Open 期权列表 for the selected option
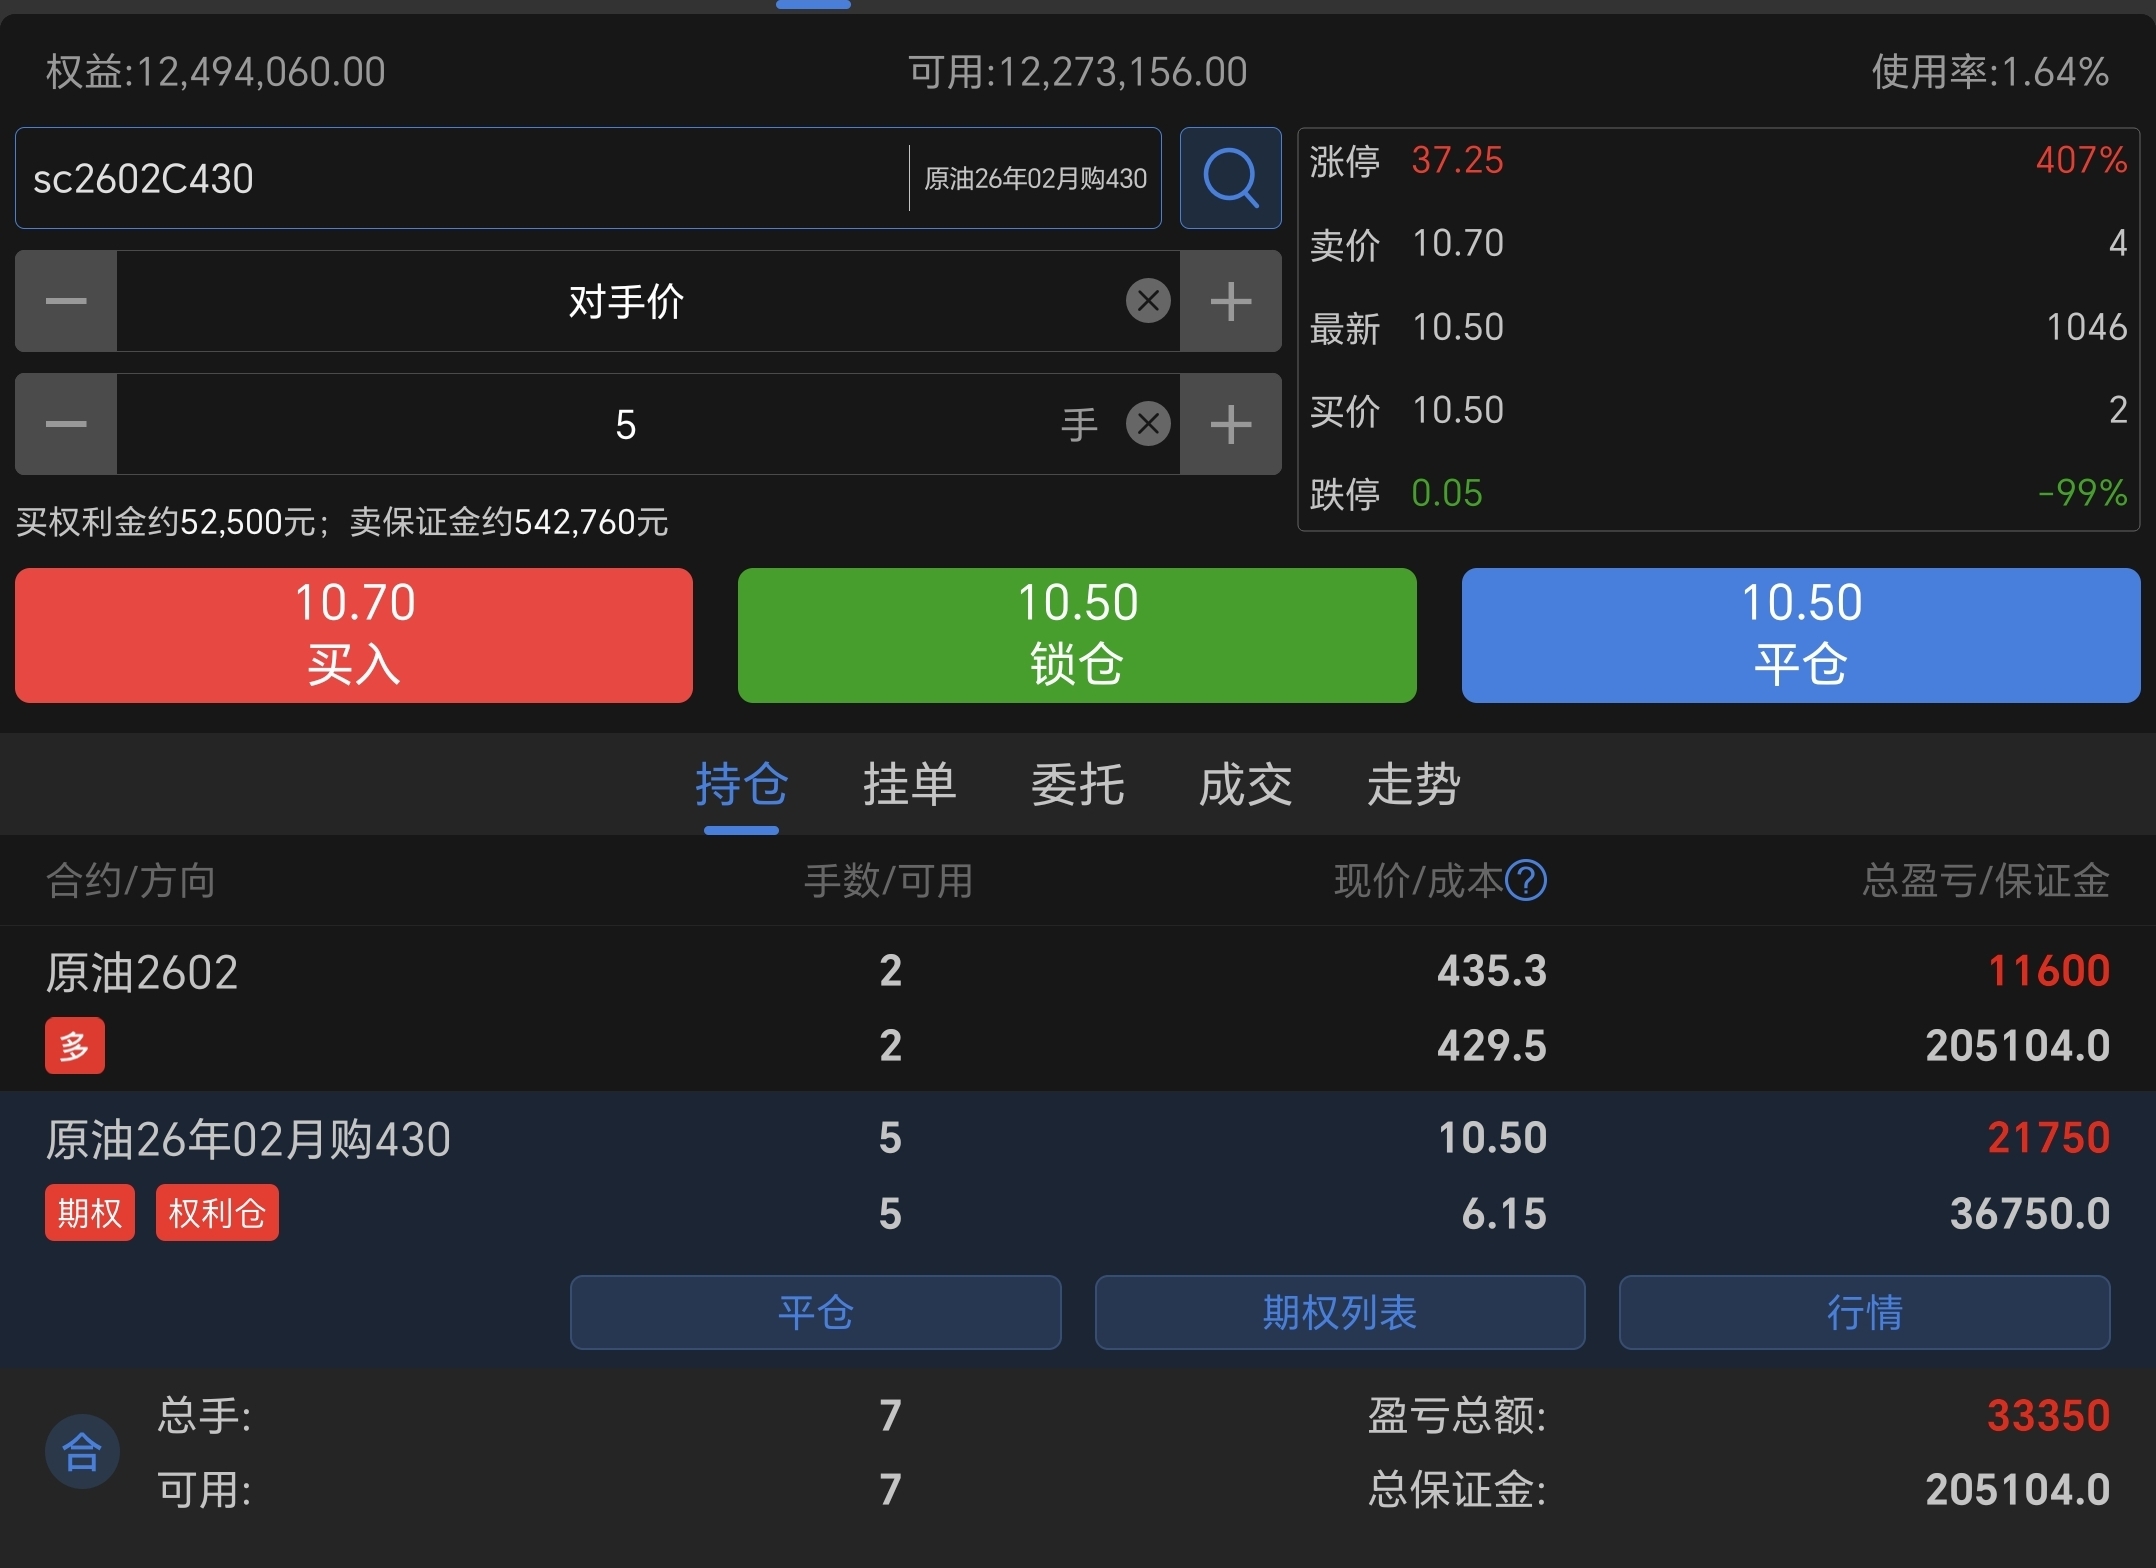This screenshot has height=1568, width=2156. [1339, 1312]
